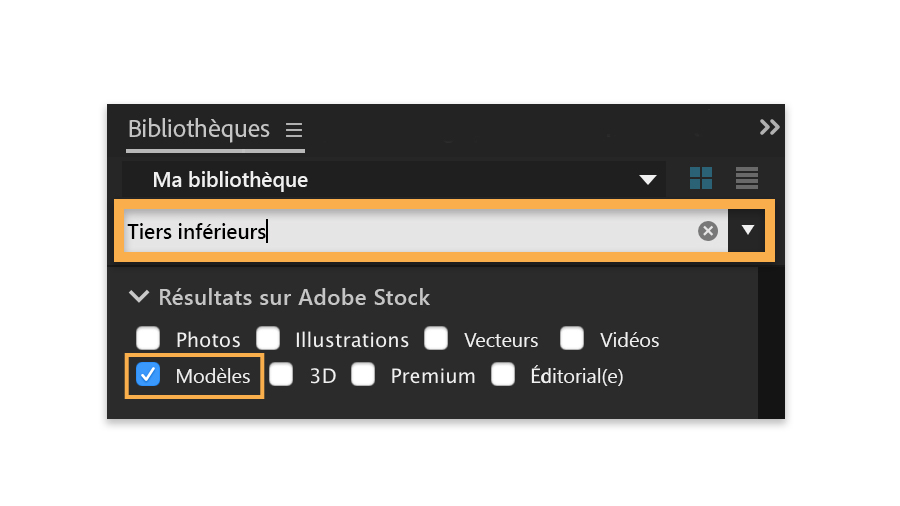900x506 pixels.
Task: Enable the 3D checkbox
Action: click(x=282, y=375)
